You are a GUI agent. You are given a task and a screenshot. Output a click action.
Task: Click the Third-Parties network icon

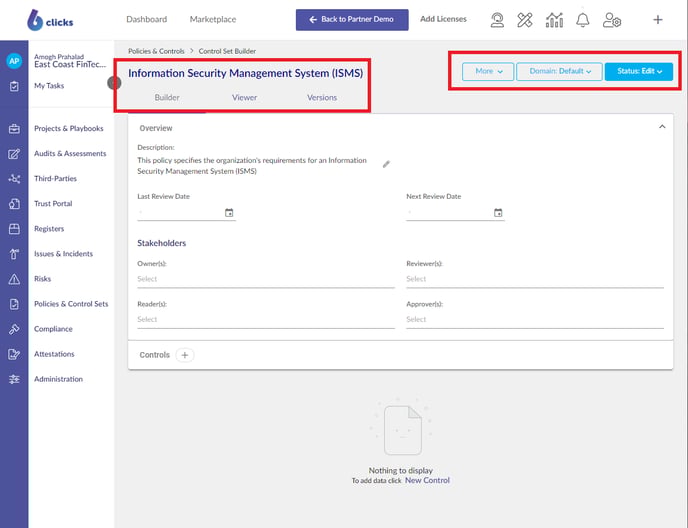click(14, 179)
